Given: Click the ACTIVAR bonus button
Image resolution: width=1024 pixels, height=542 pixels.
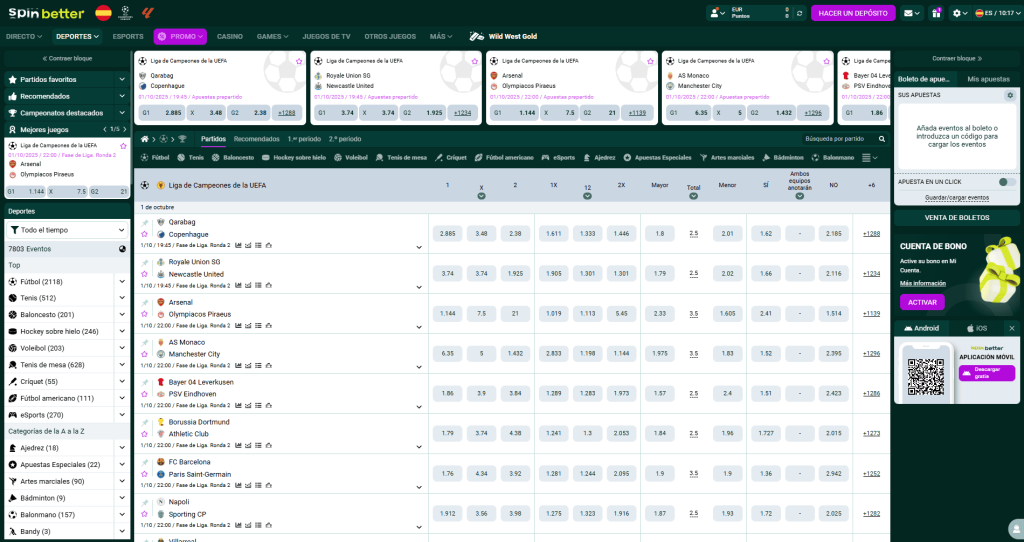Looking at the screenshot, I should [921, 302].
